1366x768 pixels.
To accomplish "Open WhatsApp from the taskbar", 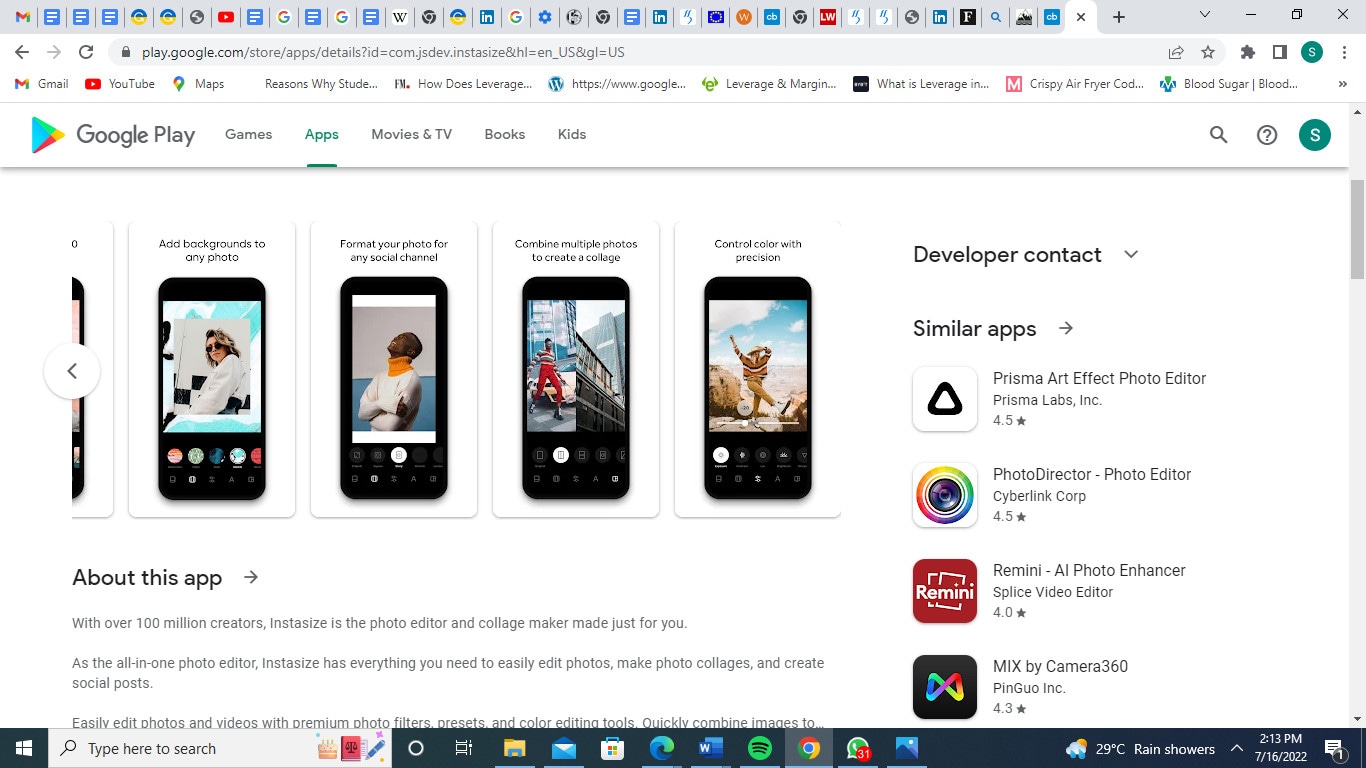I will [858, 748].
